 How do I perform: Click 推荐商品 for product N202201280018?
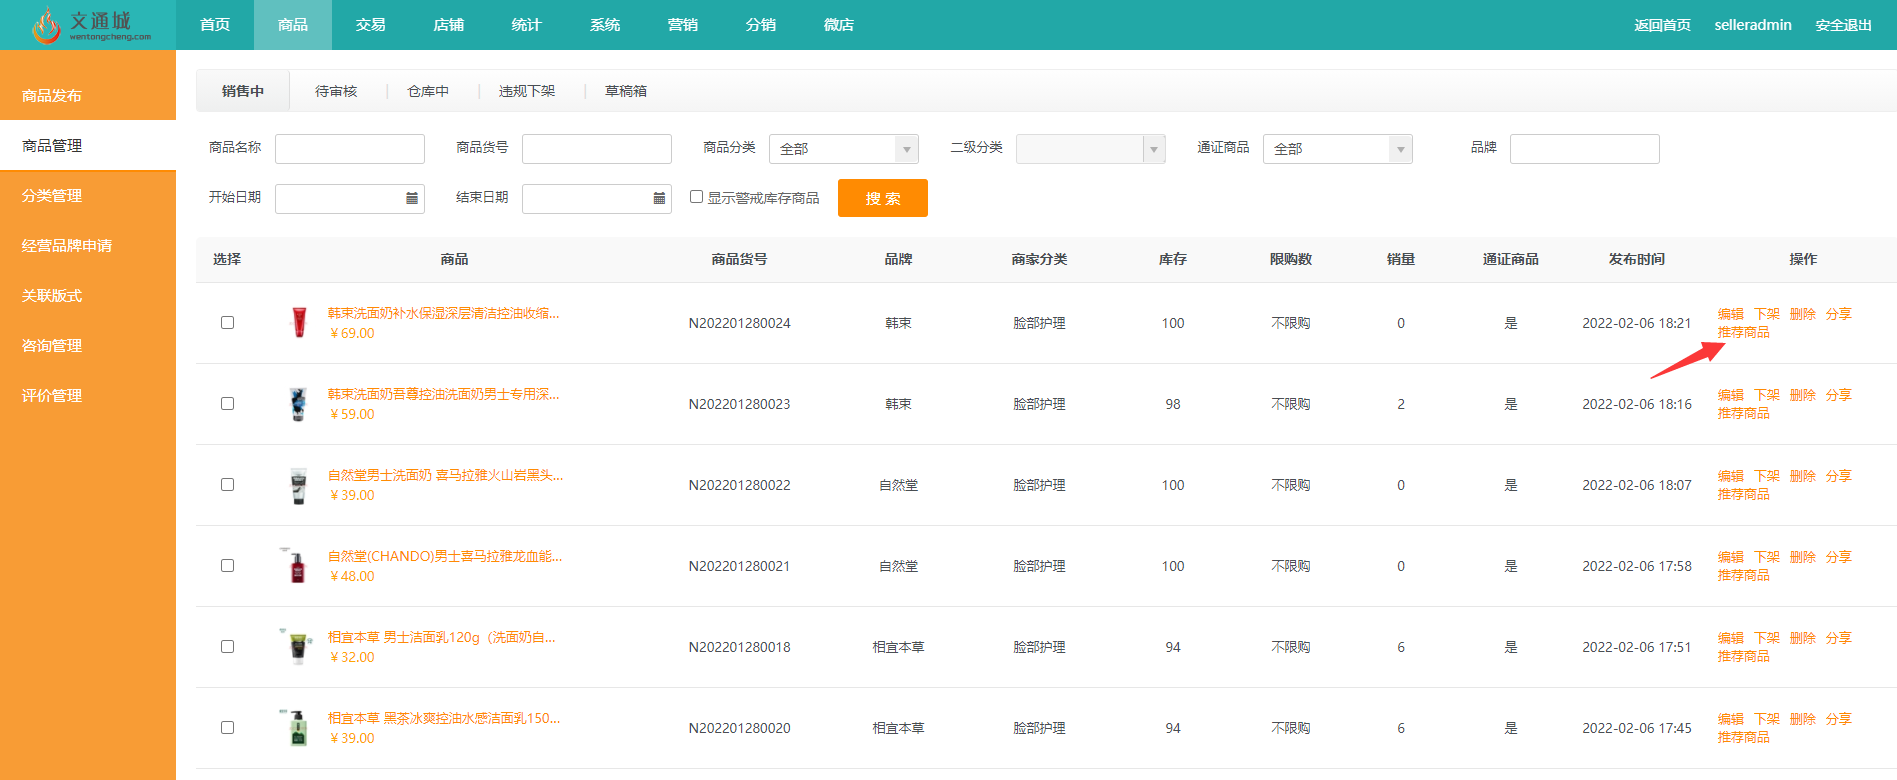pos(1744,656)
